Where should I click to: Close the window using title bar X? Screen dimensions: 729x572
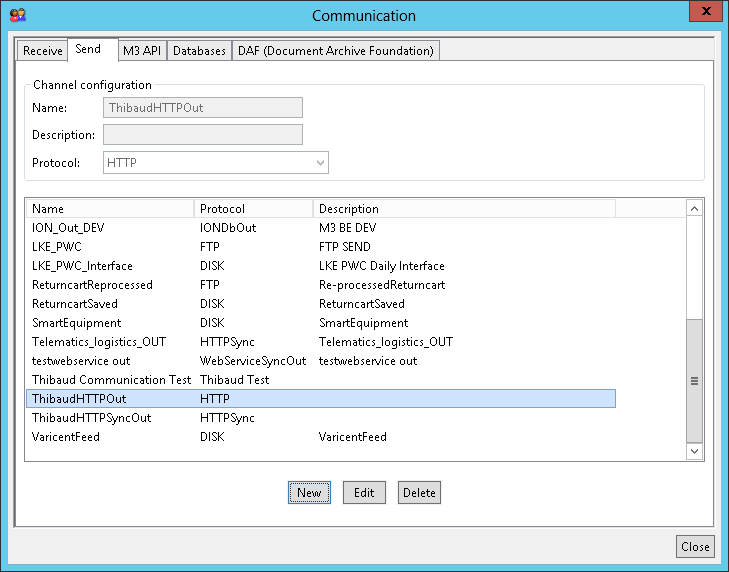click(x=706, y=12)
